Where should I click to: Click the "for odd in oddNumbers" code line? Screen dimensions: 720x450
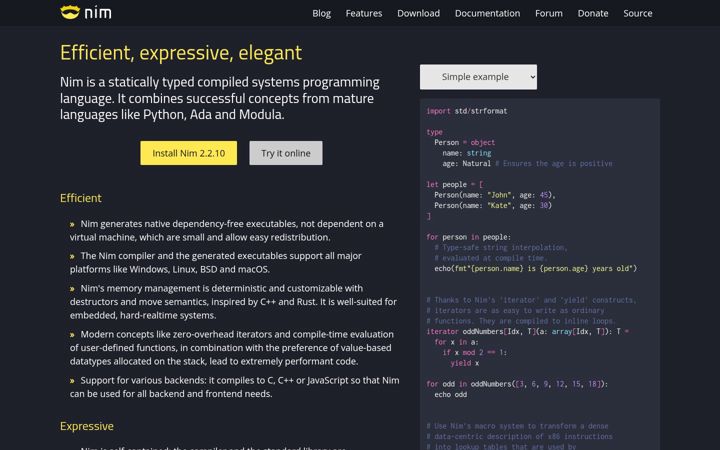click(517, 384)
